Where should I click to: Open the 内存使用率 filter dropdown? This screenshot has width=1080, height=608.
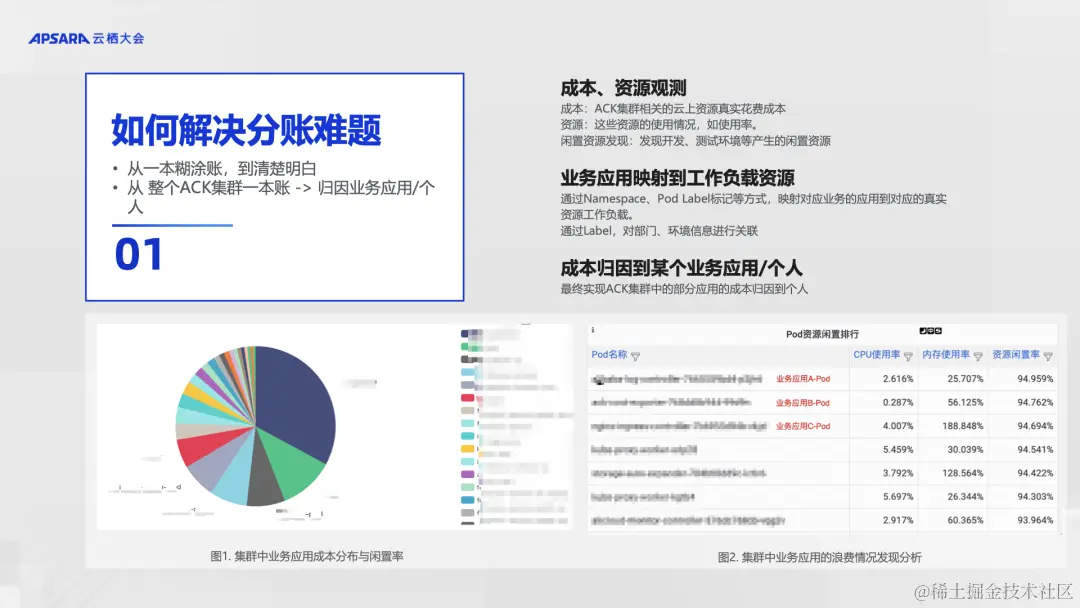(977, 354)
